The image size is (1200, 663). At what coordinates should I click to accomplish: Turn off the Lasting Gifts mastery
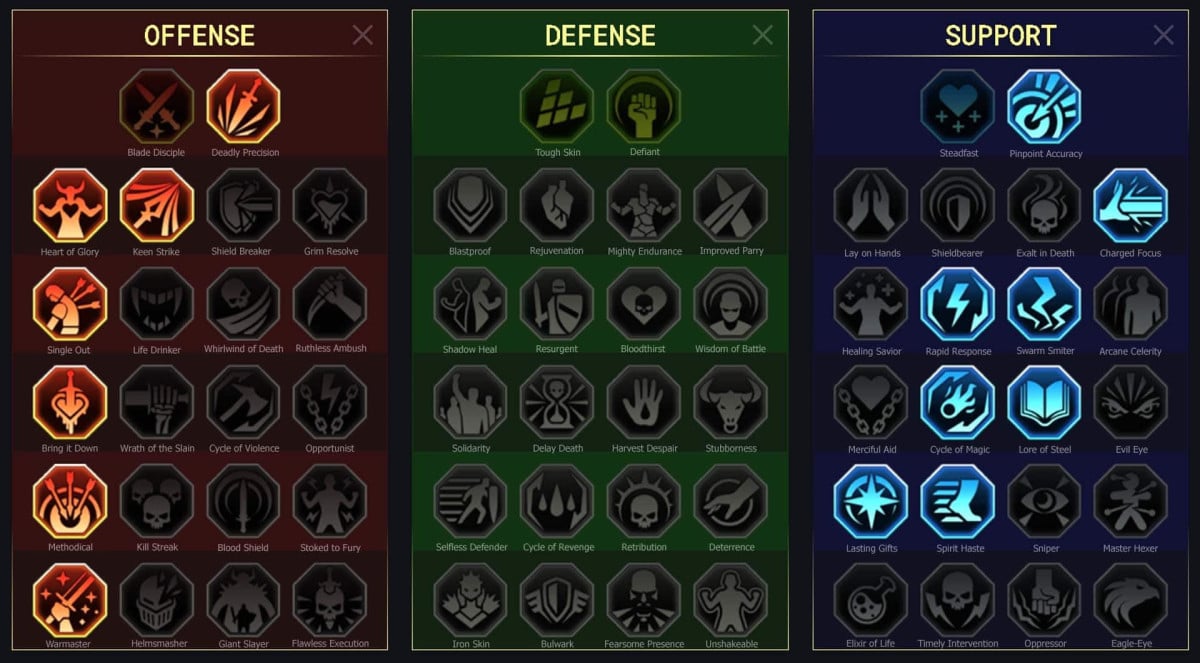coord(871,502)
